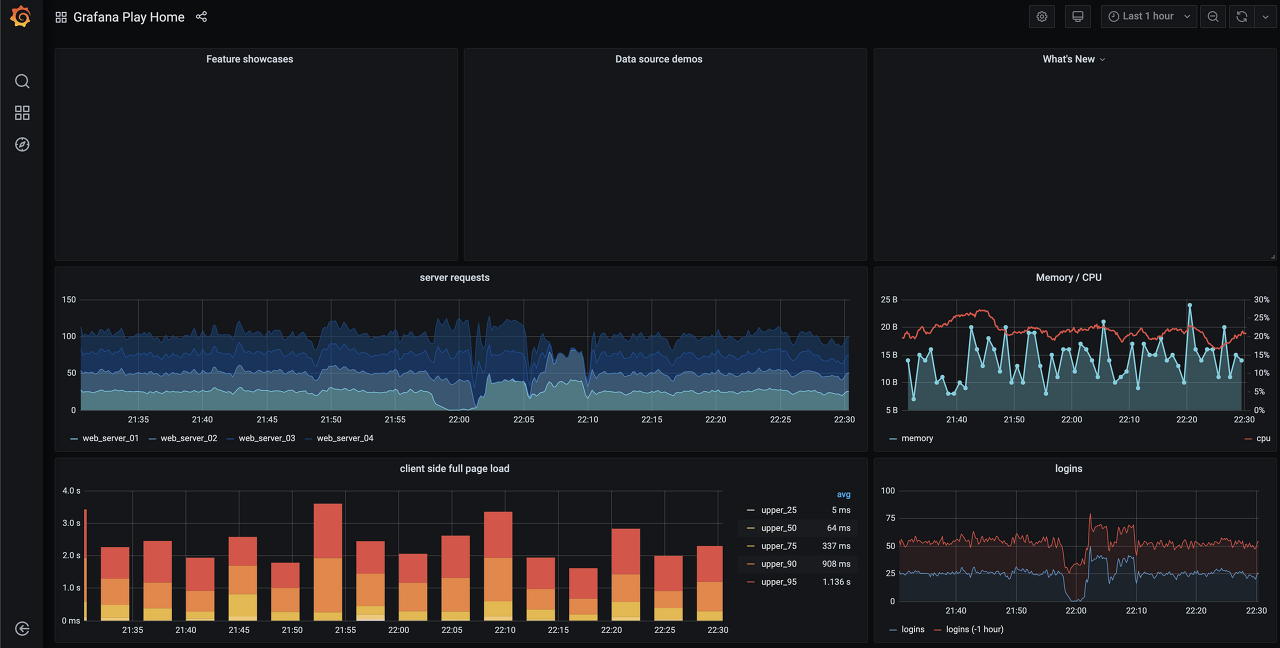Viewport: 1280px width, 648px height.
Task: Click the cpu legend color swatch
Action: pos(1248,438)
